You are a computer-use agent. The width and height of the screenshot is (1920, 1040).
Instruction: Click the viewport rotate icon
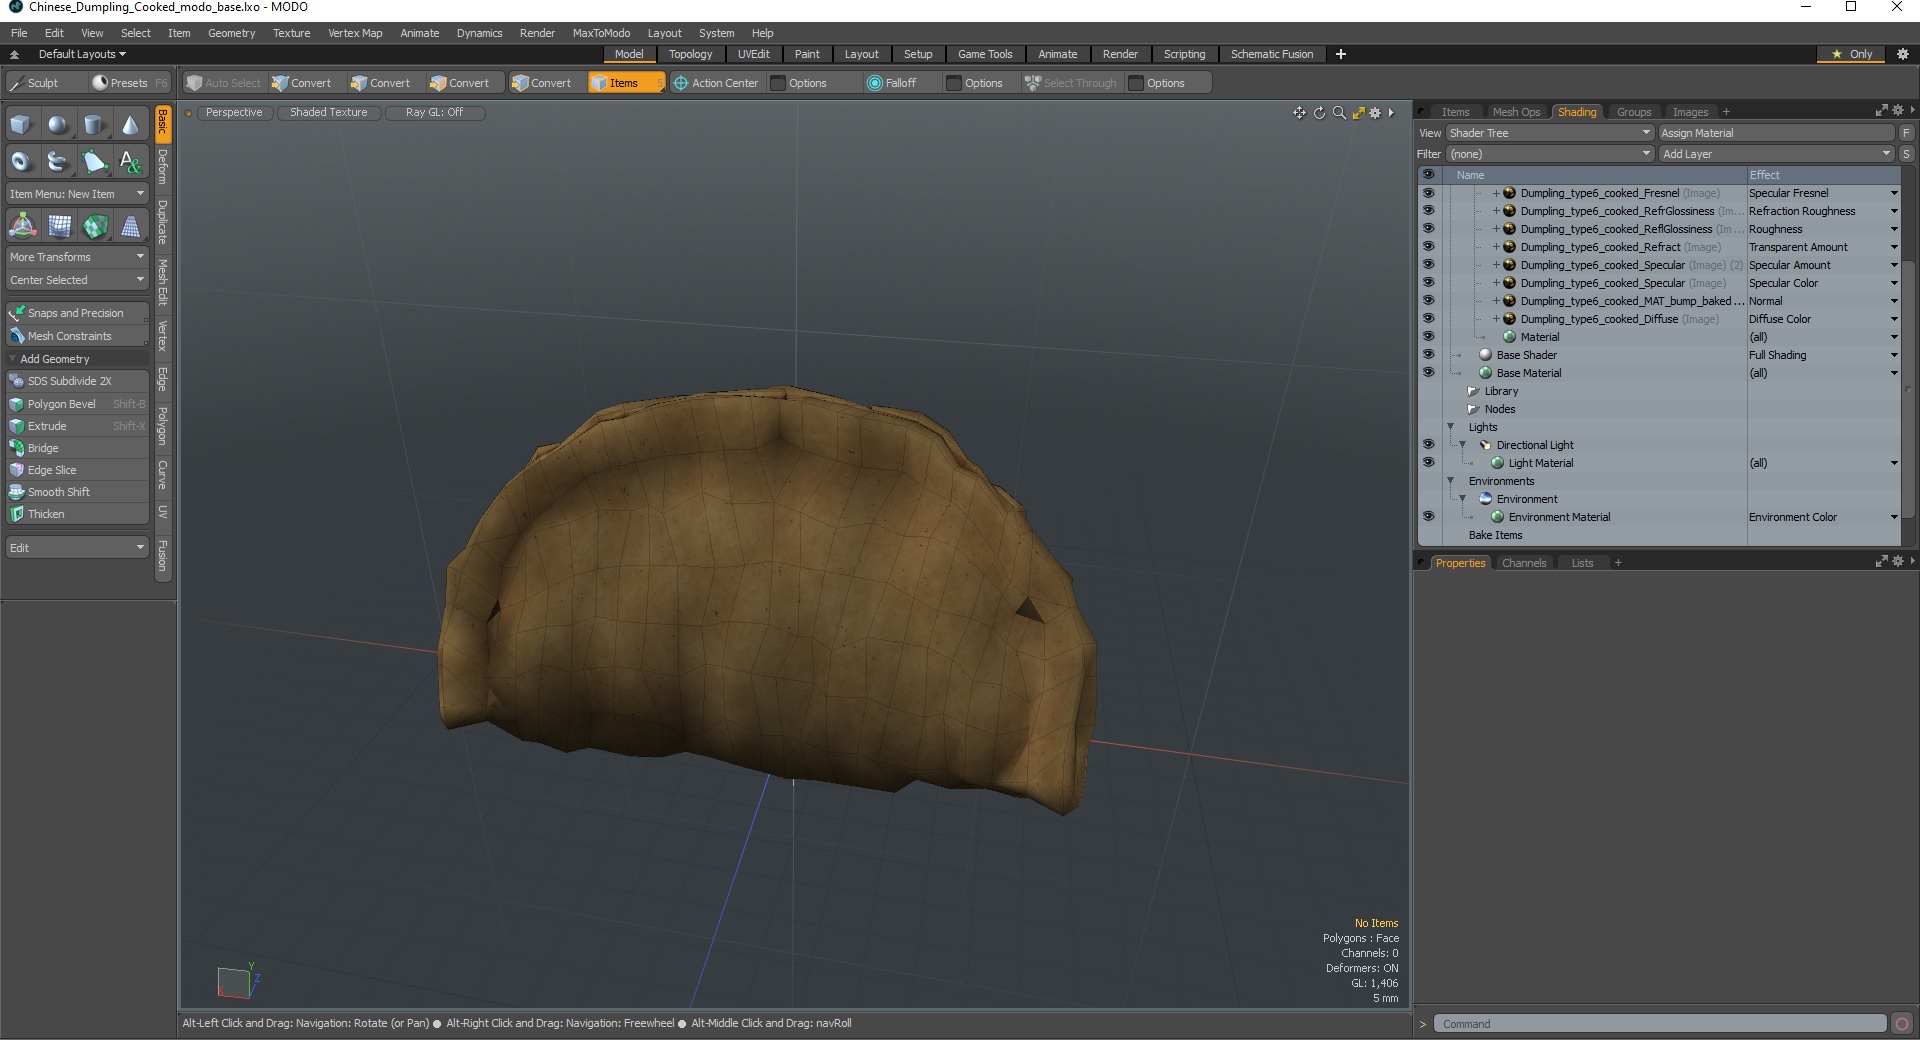click(1319, 113)
